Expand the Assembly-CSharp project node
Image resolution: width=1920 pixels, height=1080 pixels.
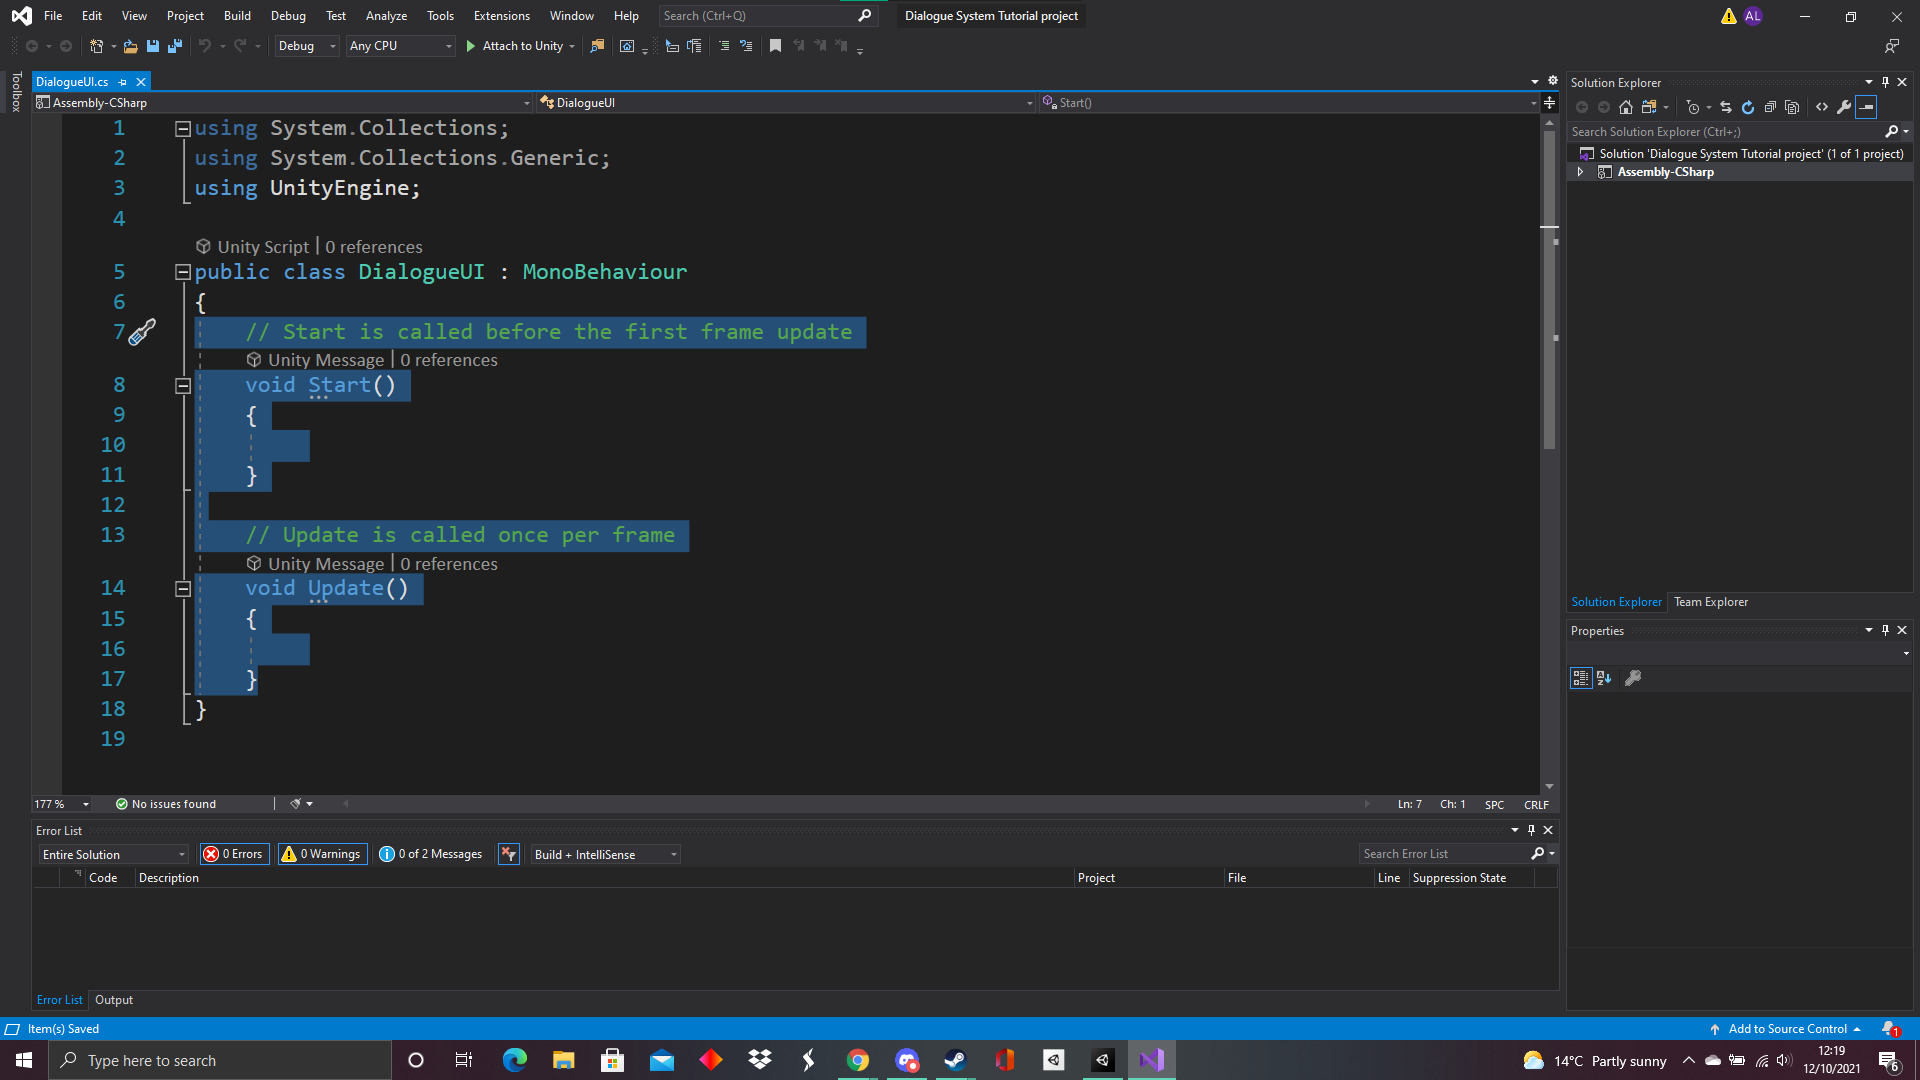tap(1581, 171)
